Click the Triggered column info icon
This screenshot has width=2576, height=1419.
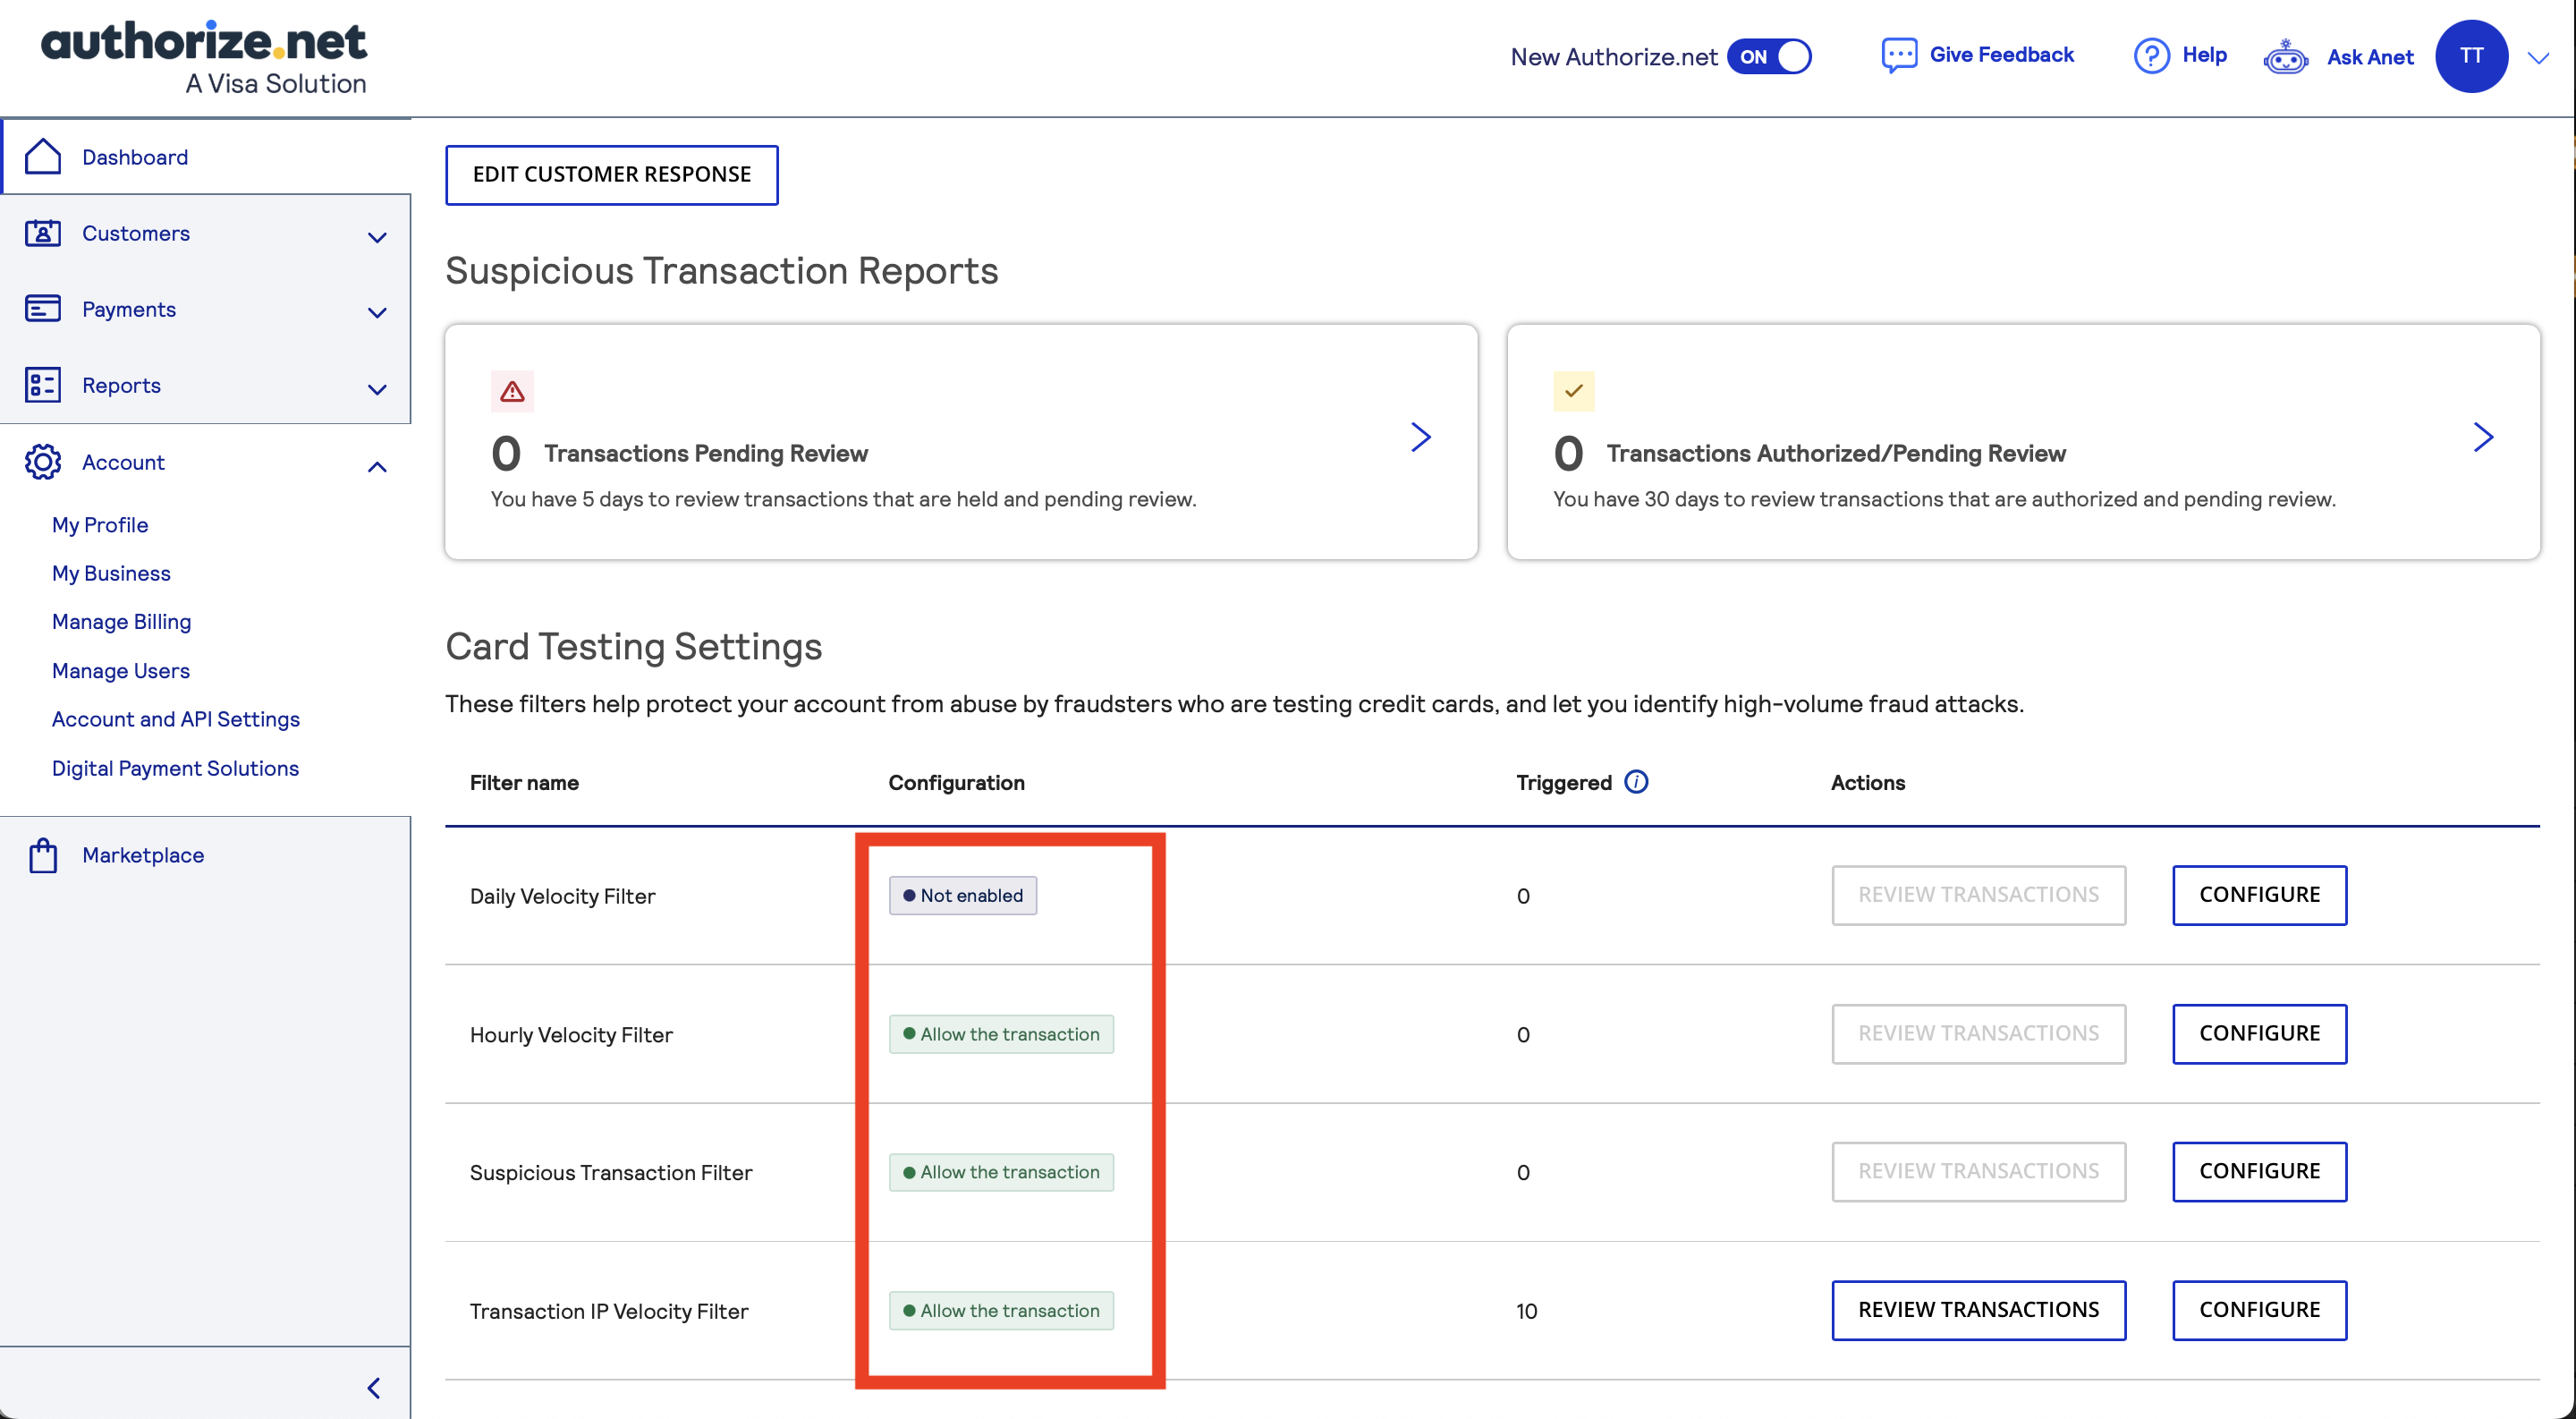(1636, 781)
